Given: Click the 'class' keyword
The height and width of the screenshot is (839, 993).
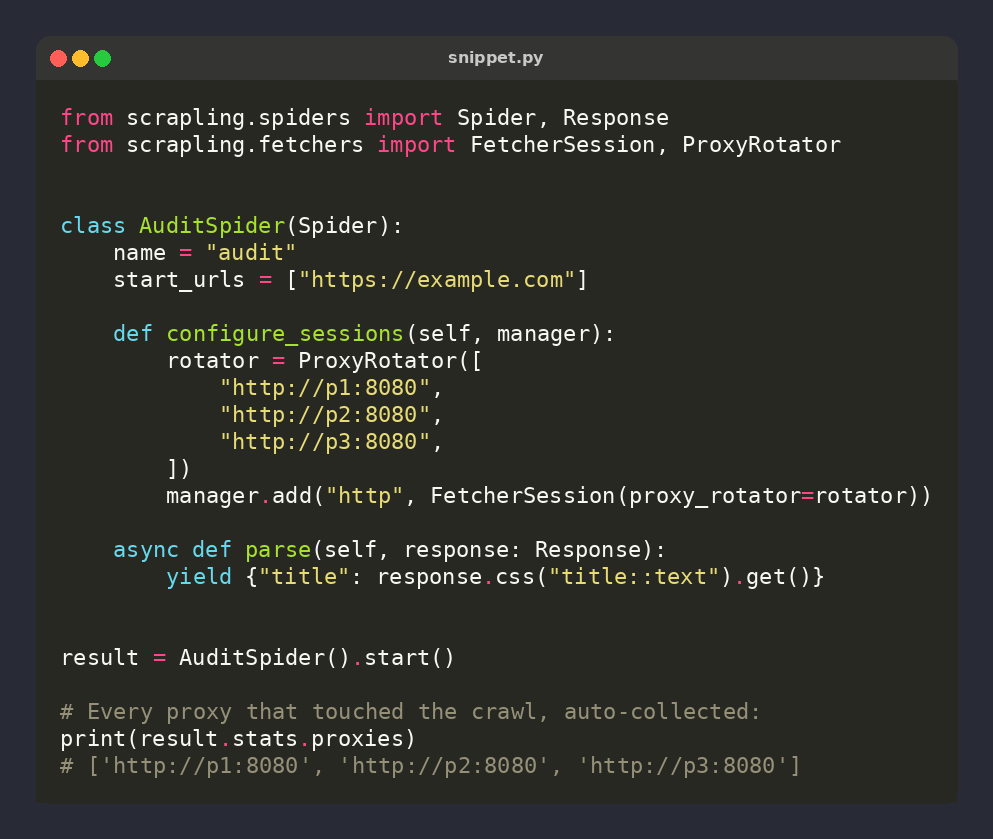Looking at the screenshot, I should pos(93,226).
